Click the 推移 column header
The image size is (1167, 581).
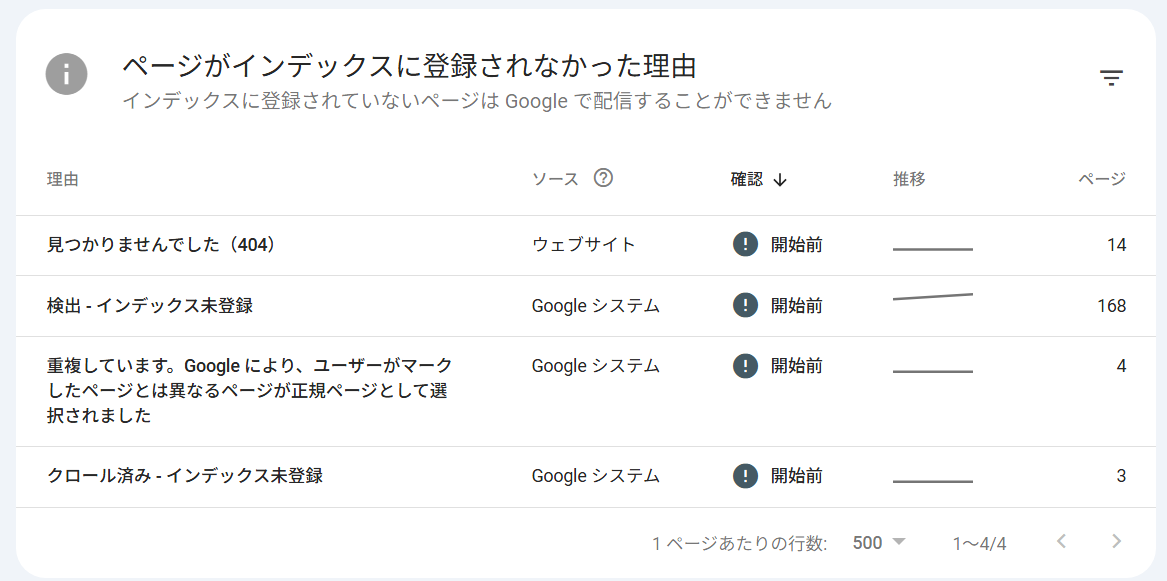909,180
